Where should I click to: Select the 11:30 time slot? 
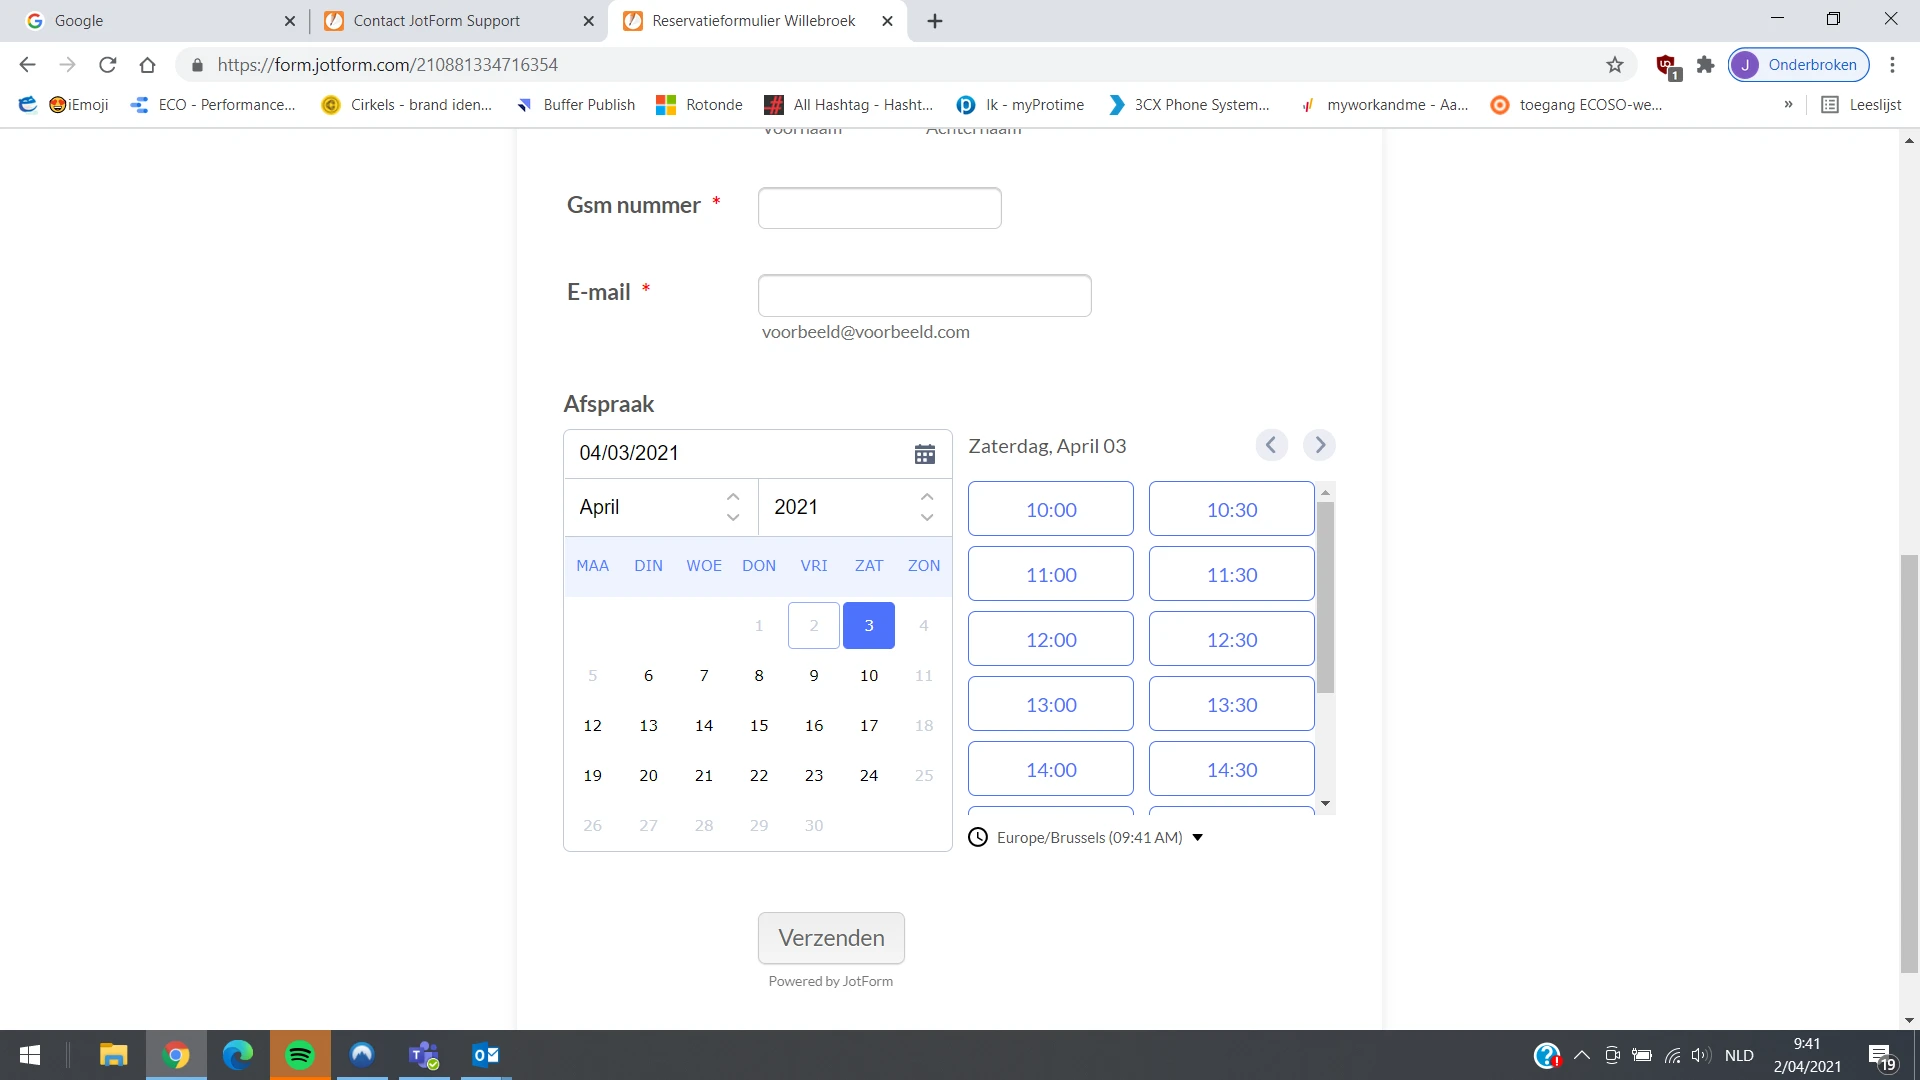click(x=1231, y=573)
